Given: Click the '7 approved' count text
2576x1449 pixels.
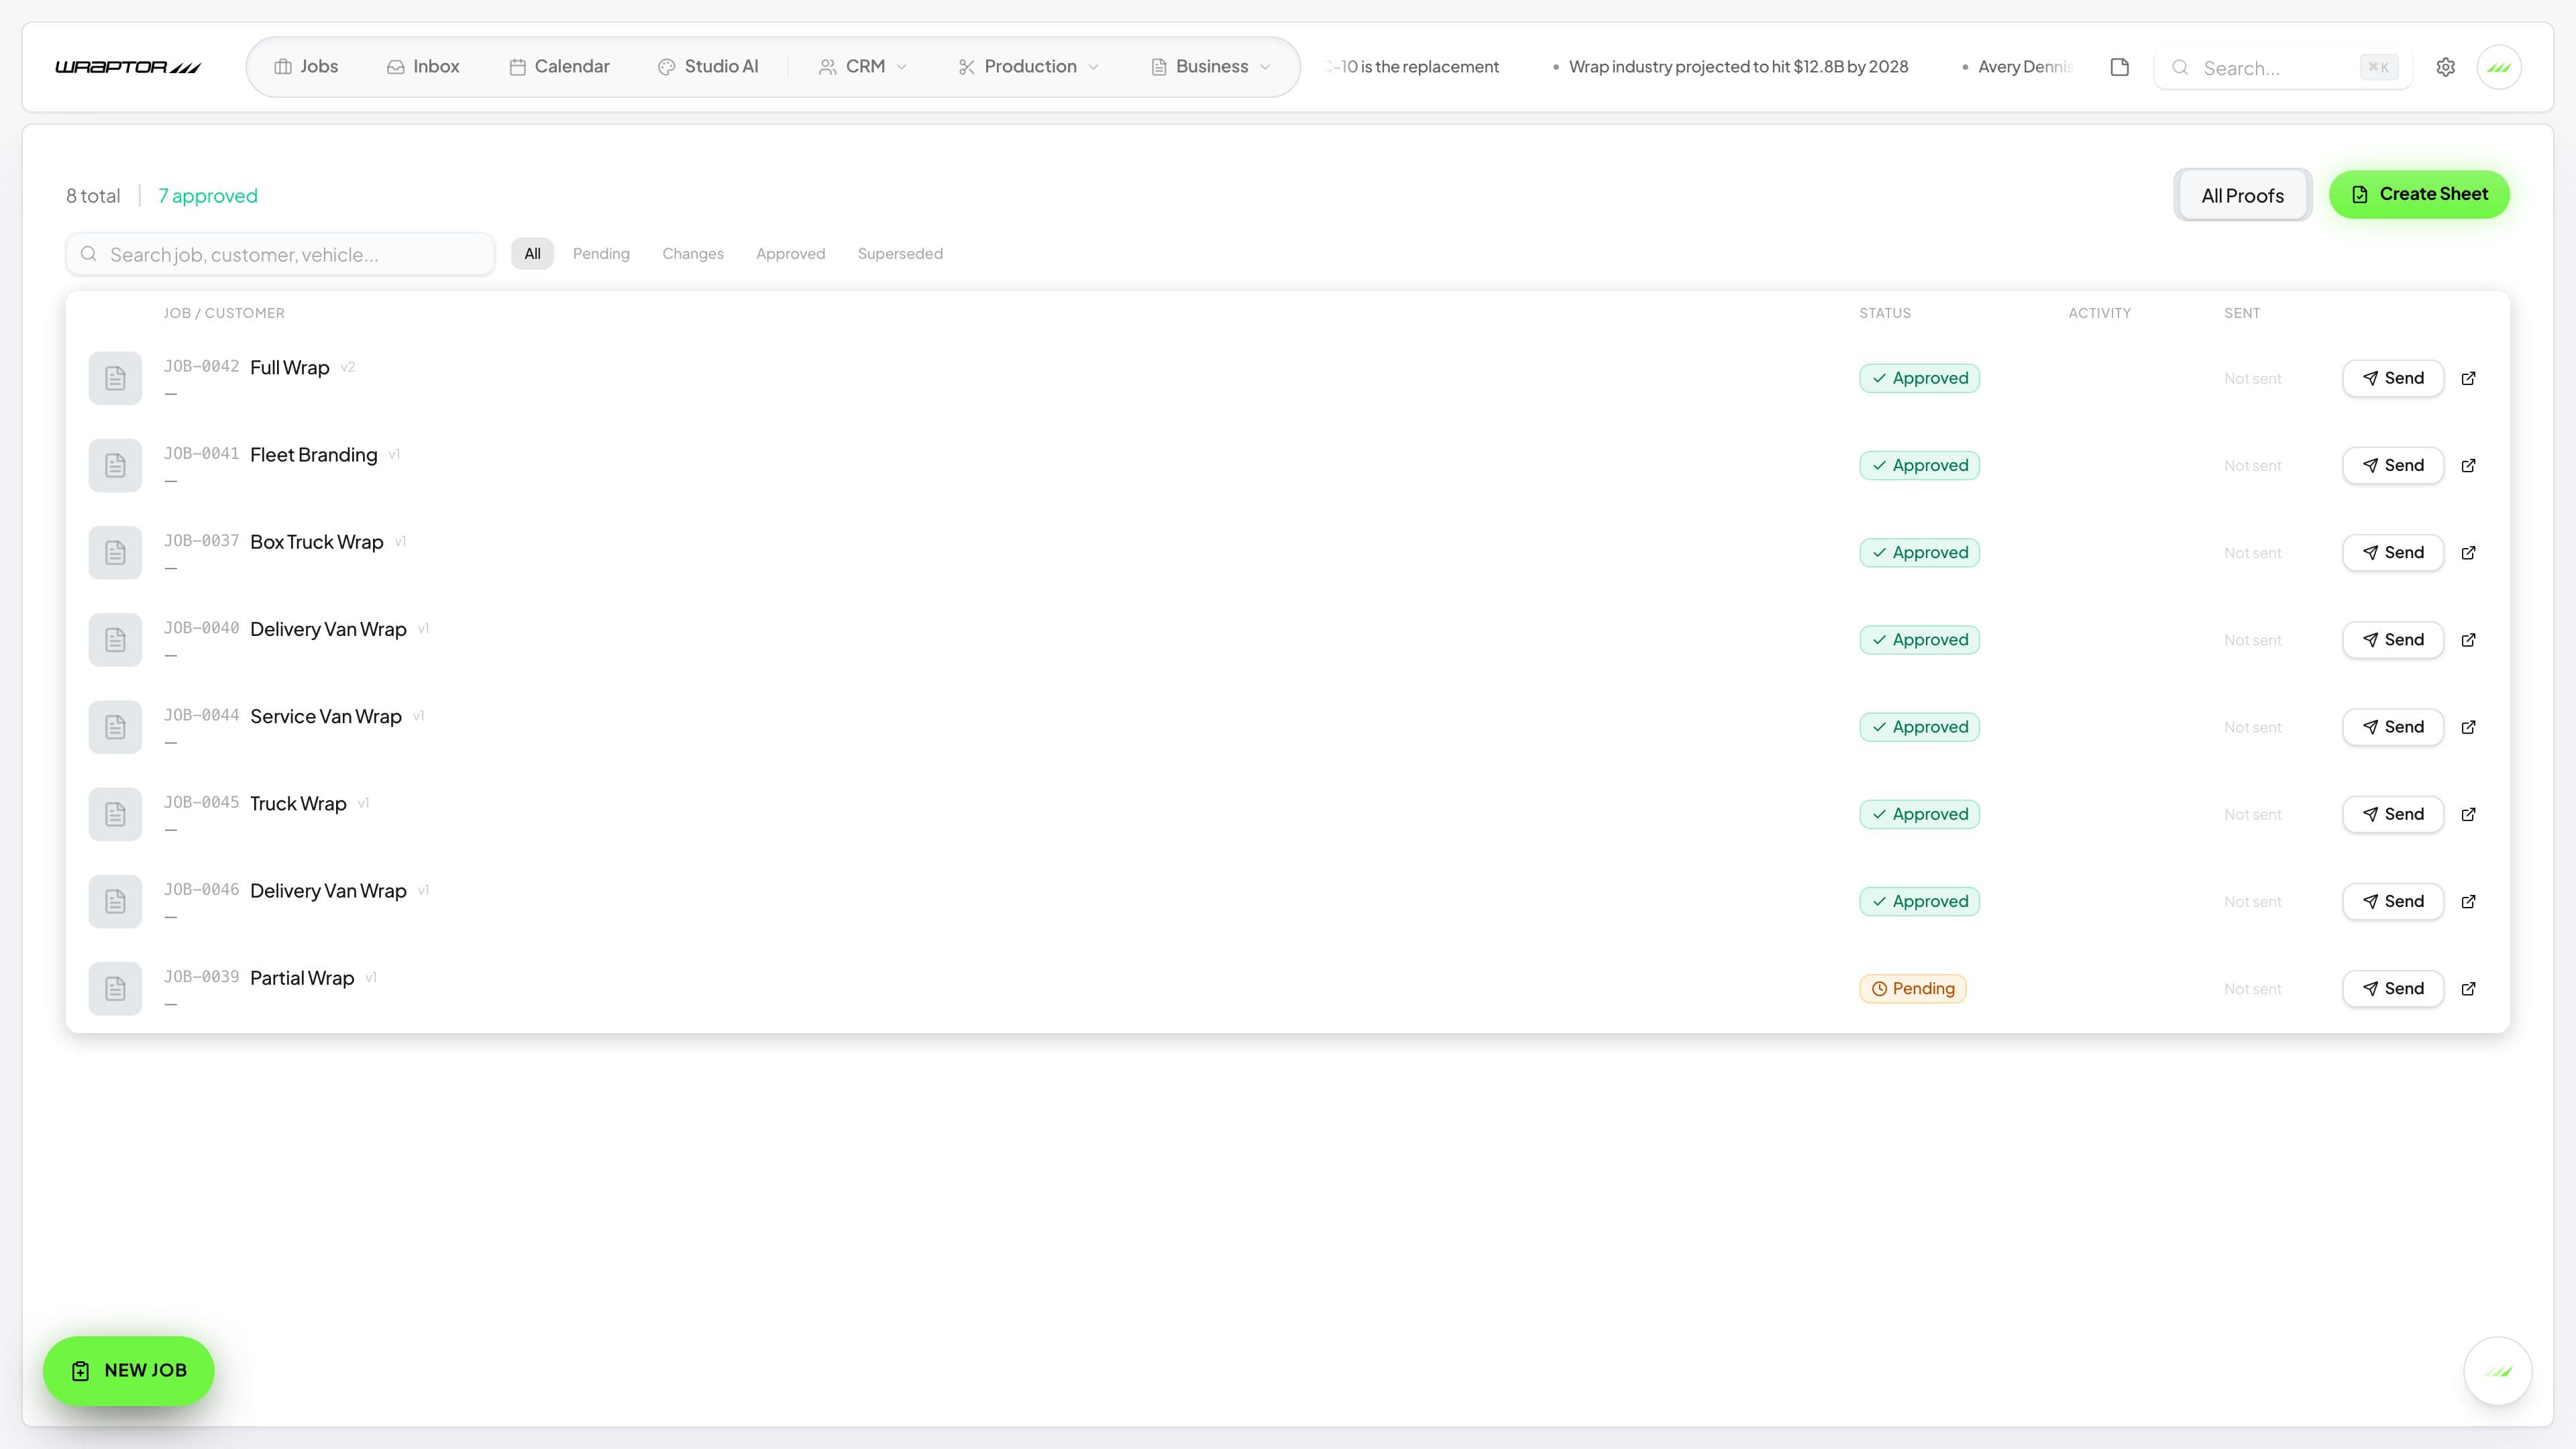Looking at the screenshot, I should tap(208, 196).
